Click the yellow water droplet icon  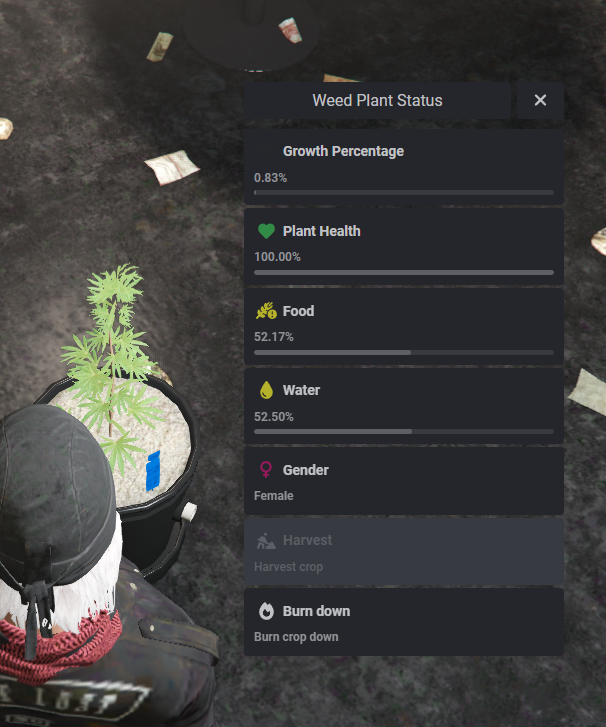266,390
